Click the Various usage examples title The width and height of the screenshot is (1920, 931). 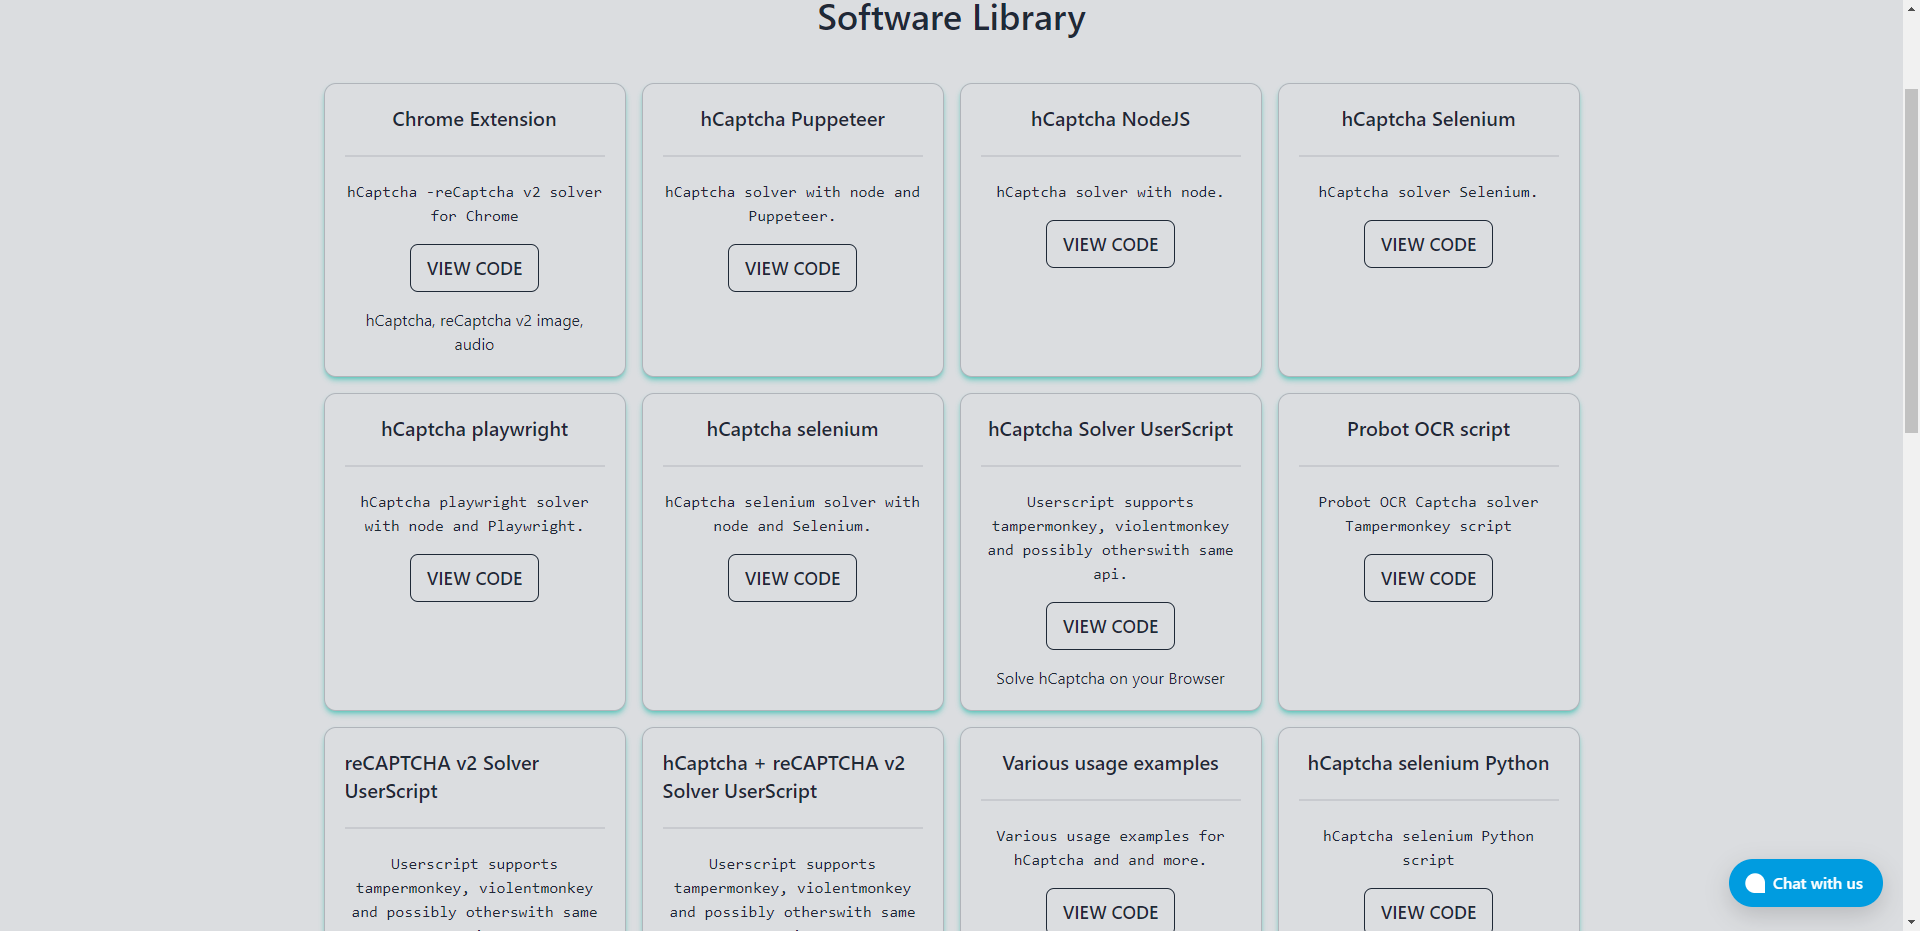1110,763
